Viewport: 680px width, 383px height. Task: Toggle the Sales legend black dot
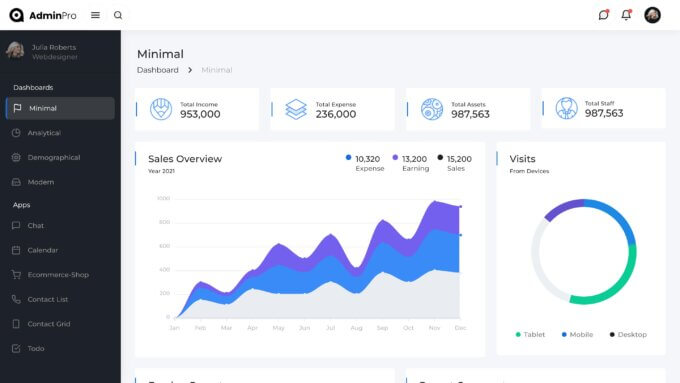pos(440,157)
